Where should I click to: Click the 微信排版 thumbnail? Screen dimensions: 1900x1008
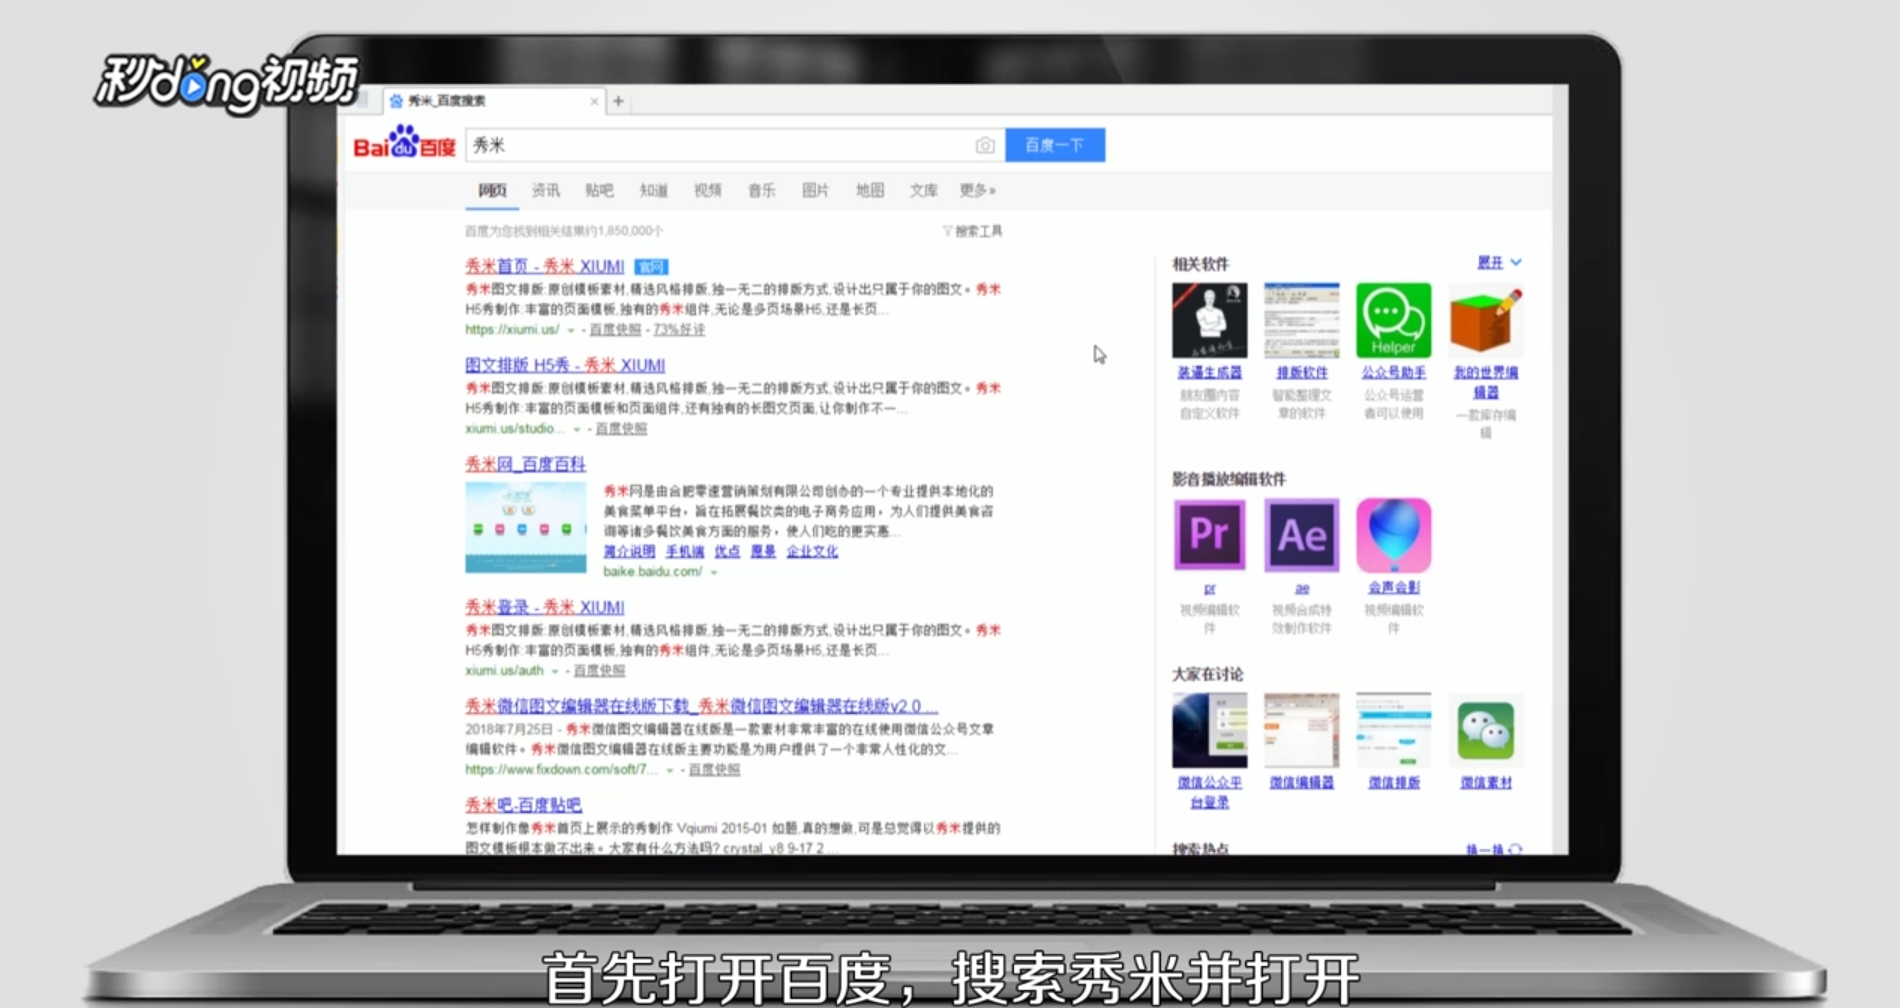(1393, 730)
